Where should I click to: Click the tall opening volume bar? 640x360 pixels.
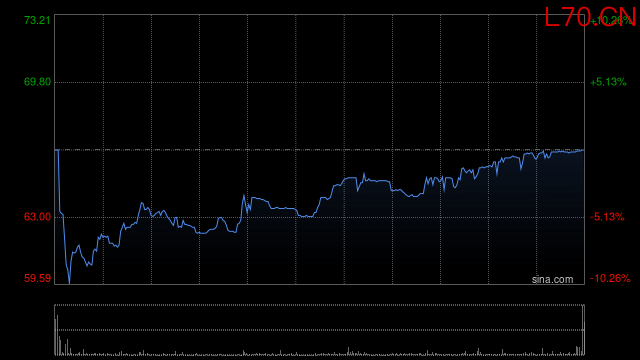[57, 335]
